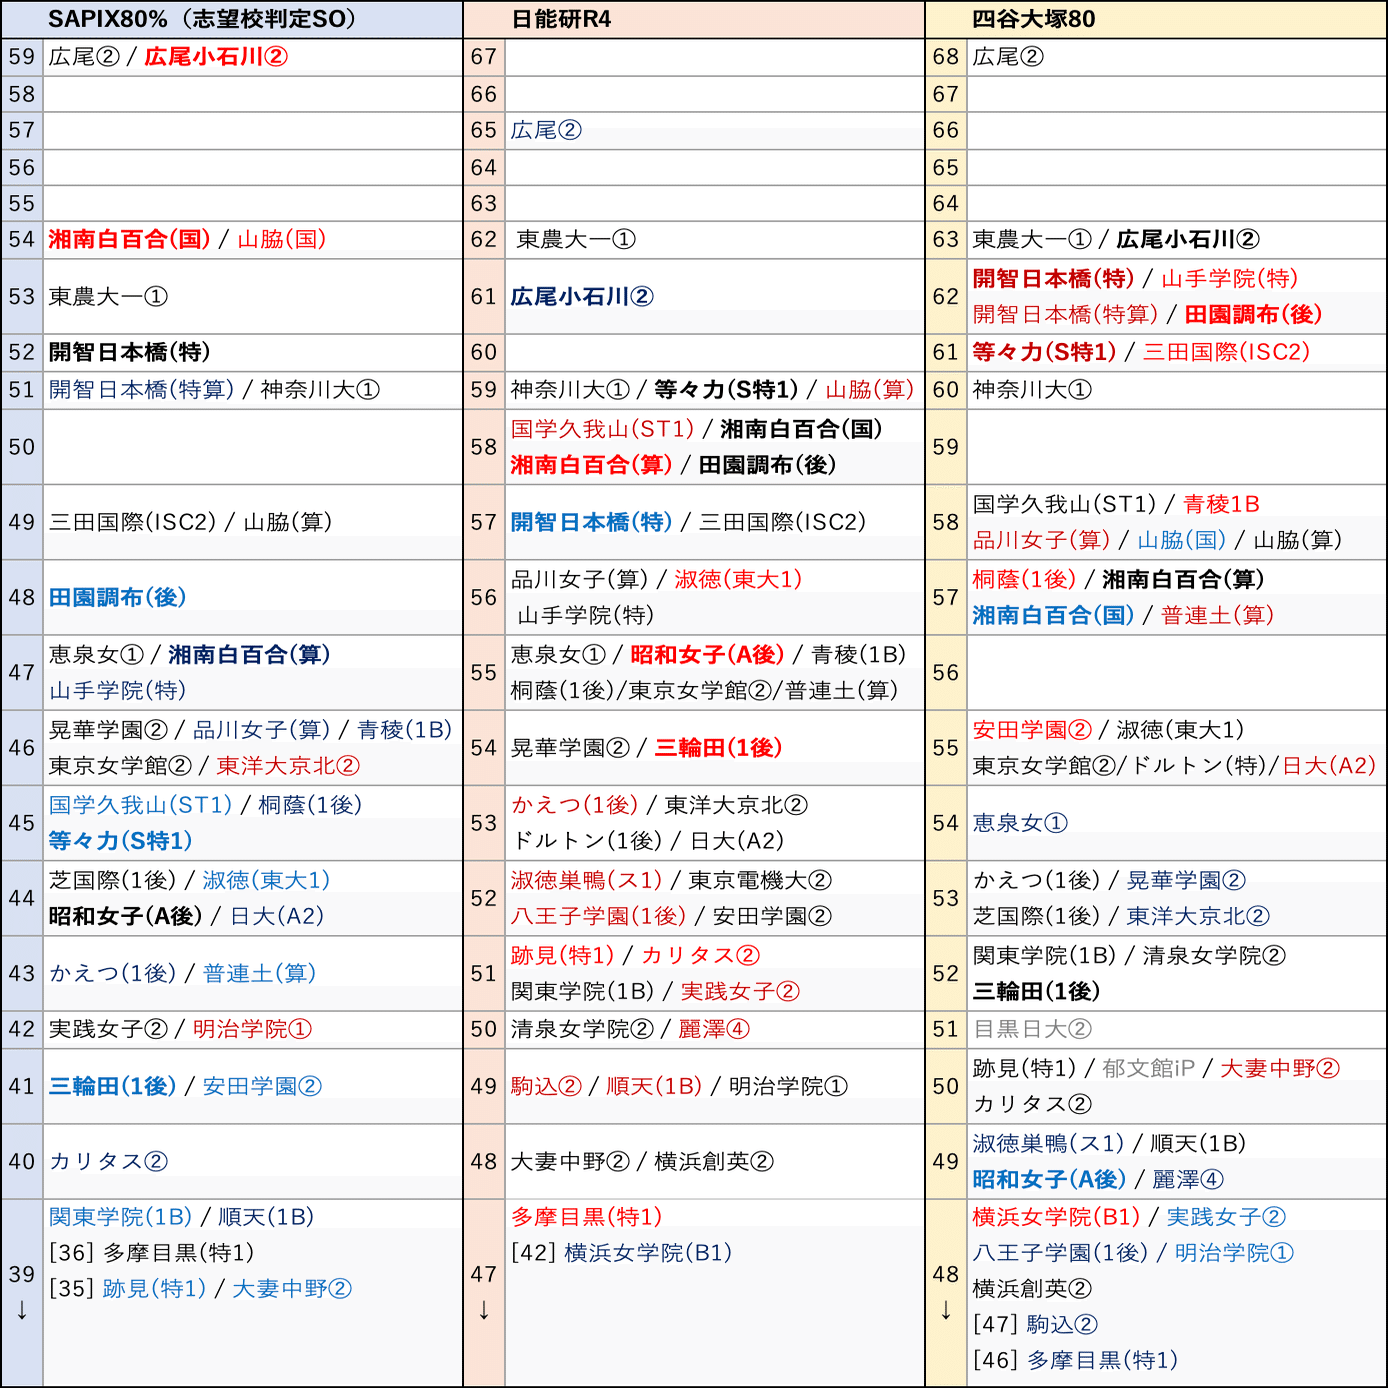
Task: Select the score 59 cell in the SAPIX column
Action: pyautogui.click(x=20, y=57)
